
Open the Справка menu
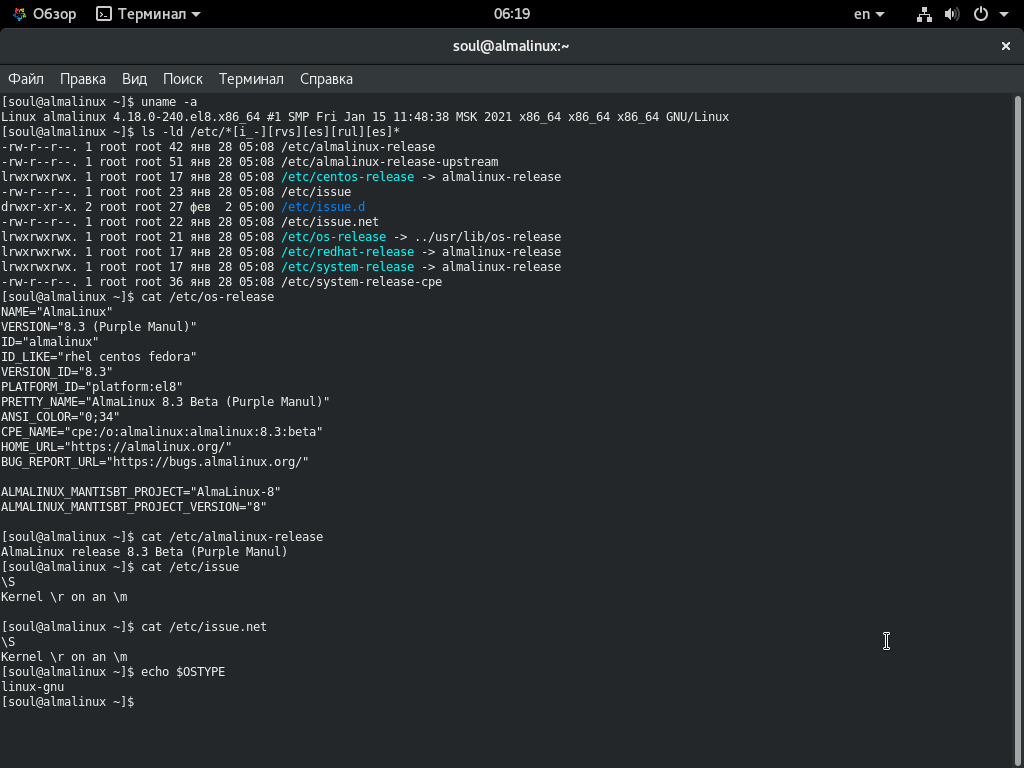click(x=327, y=79)
